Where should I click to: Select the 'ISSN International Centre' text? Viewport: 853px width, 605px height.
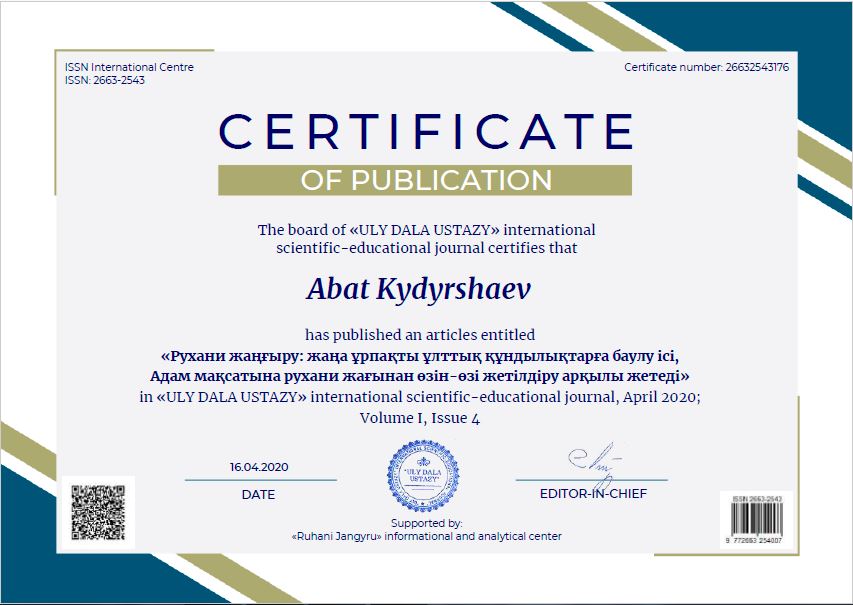(129, 67)
